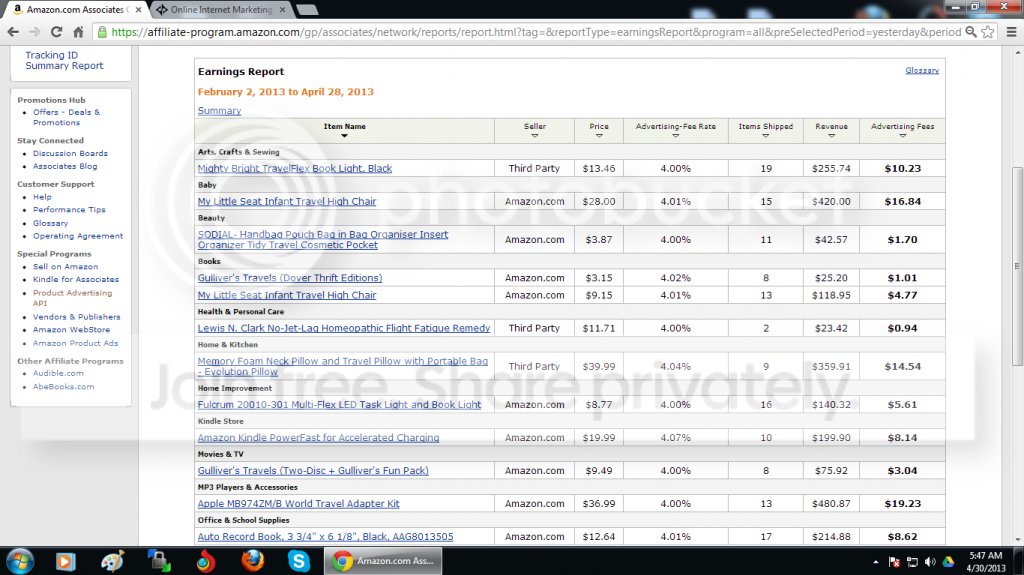
Task: View the Operating Agreement
Action: point(78,236)
